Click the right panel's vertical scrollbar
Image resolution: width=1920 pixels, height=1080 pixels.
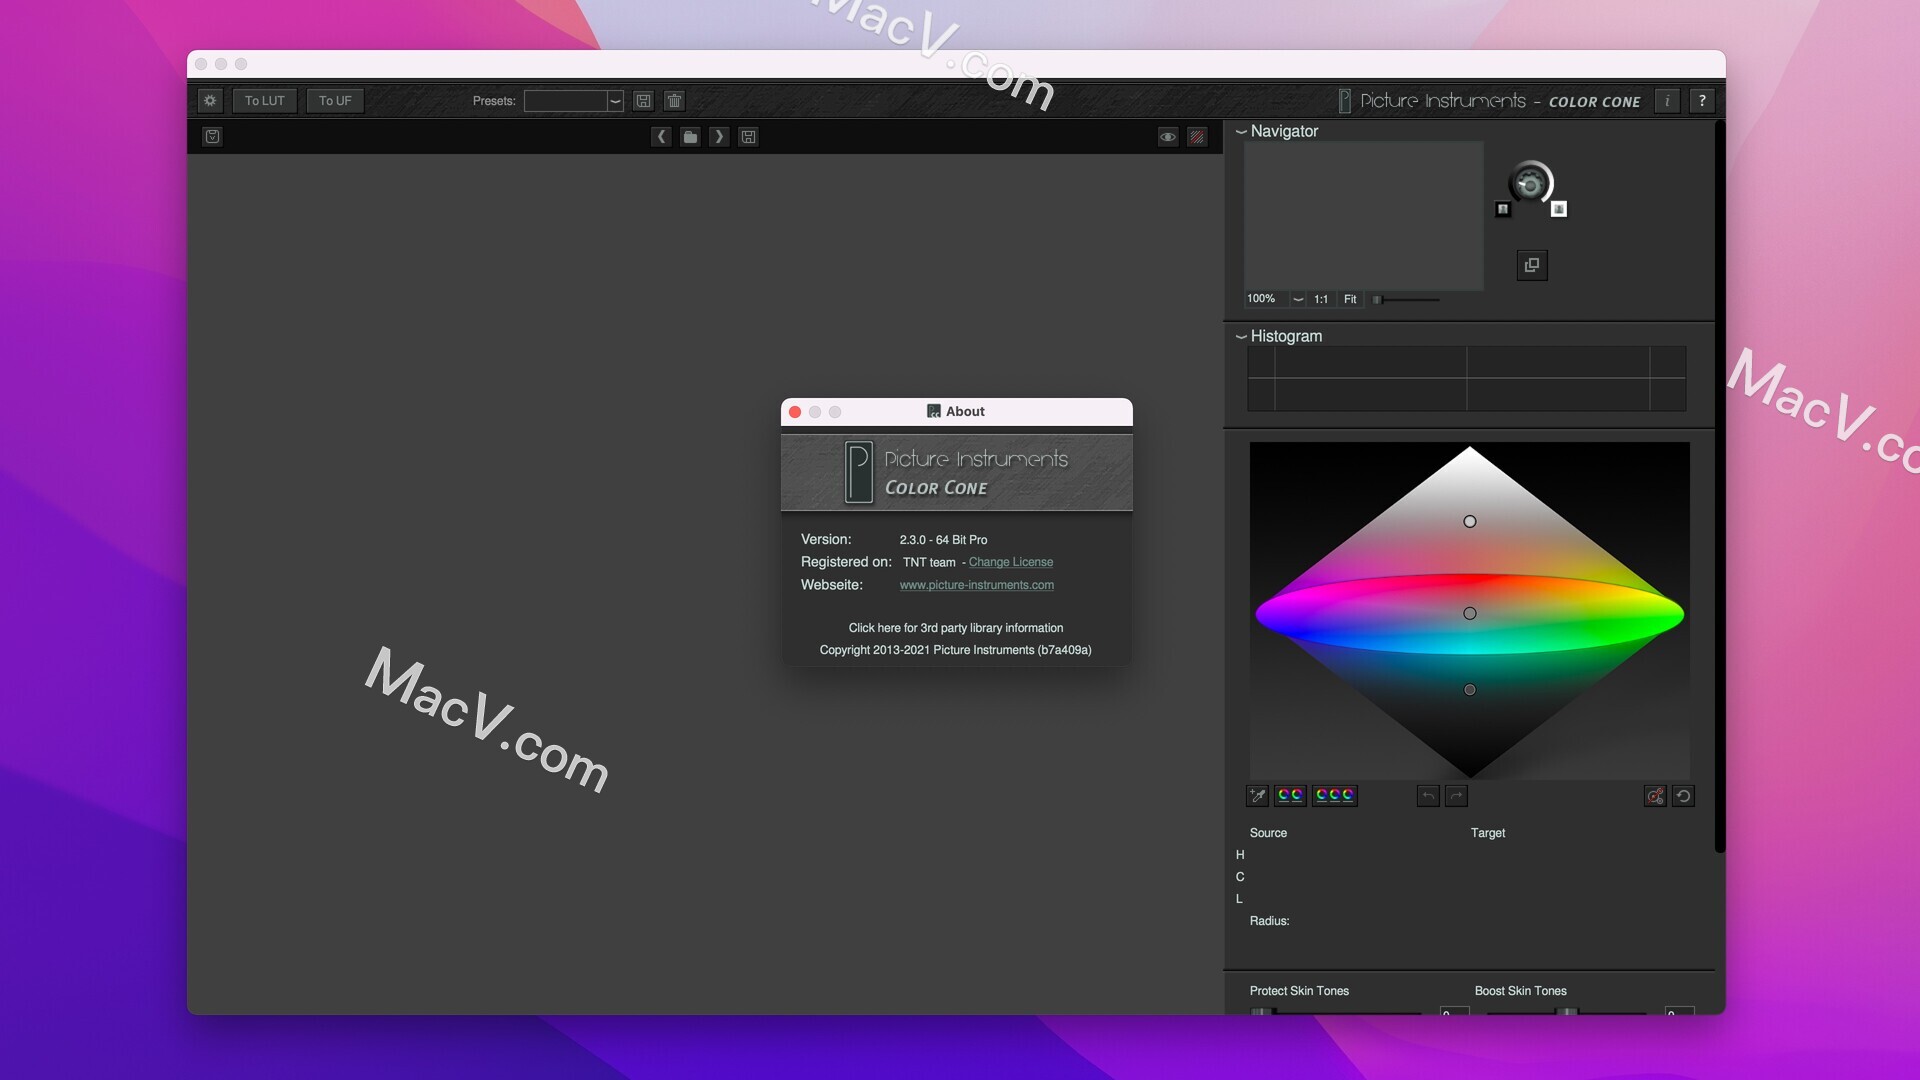1720,487
